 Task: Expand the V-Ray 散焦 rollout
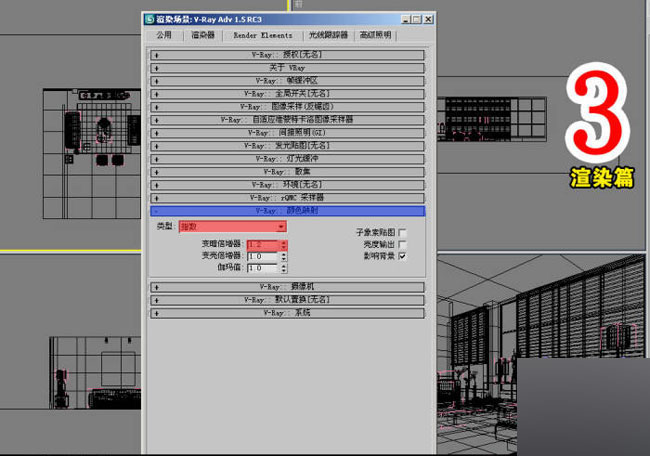[x=287, y=172]
